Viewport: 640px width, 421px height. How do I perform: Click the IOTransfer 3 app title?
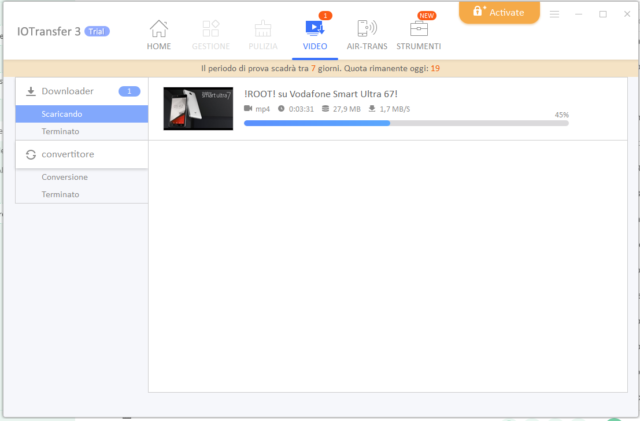[x=49, y=31]
